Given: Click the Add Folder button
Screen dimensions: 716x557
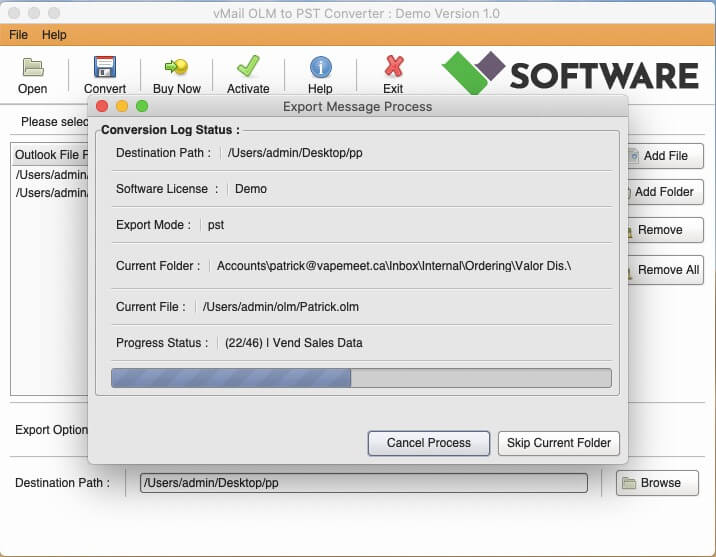Looking at the screenshot, I should click(x=665, y=192).
